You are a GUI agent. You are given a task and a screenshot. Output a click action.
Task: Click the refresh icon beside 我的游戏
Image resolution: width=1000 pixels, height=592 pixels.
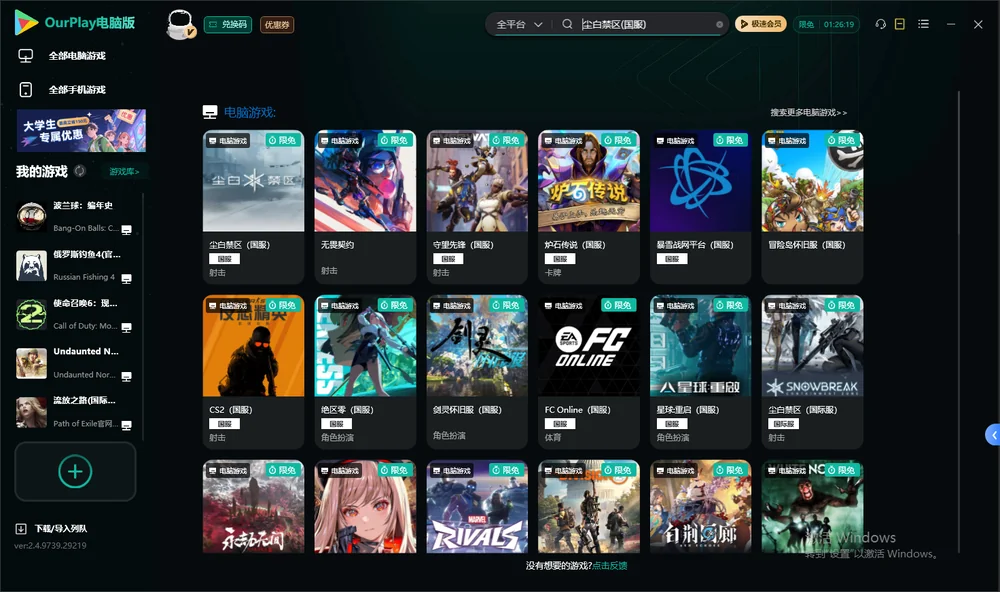click(80, 171)
